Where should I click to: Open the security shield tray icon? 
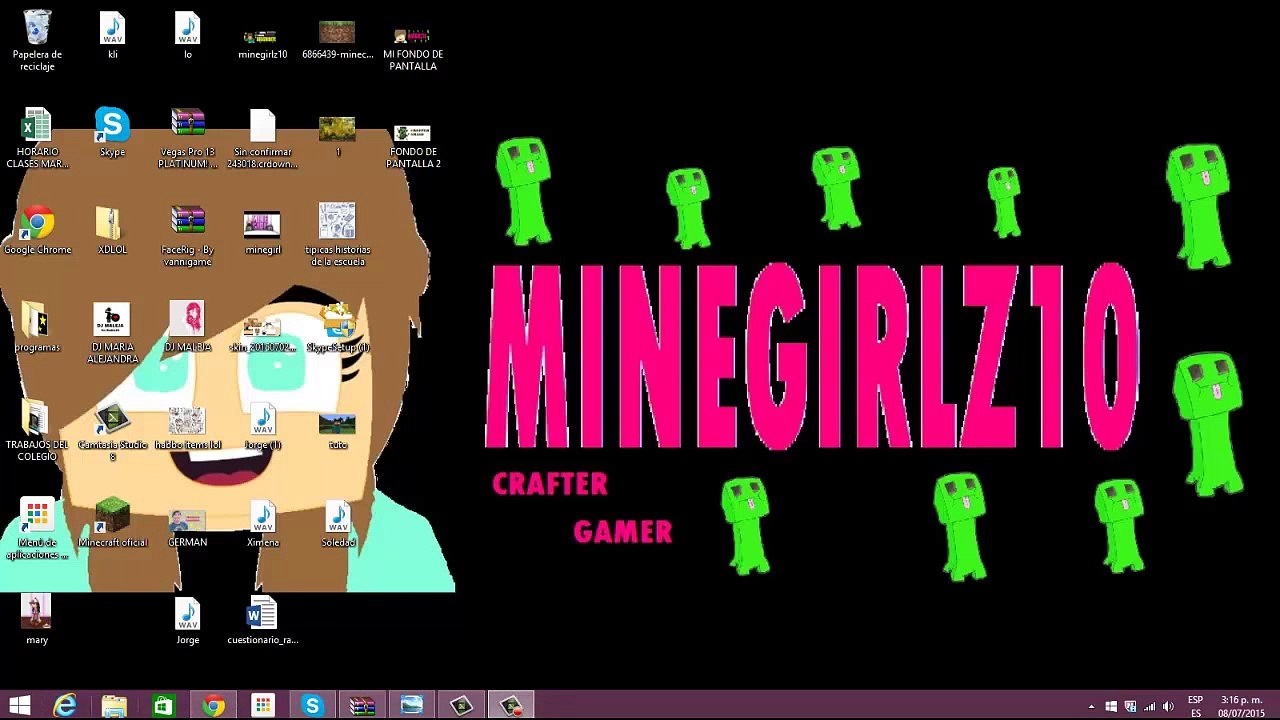[x=1130, y=707]
